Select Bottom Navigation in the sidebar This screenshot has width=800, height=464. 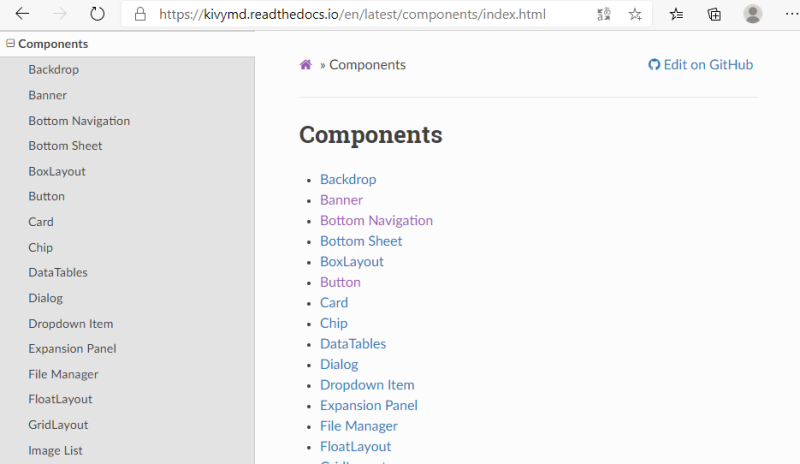click(x=79, y=120)
